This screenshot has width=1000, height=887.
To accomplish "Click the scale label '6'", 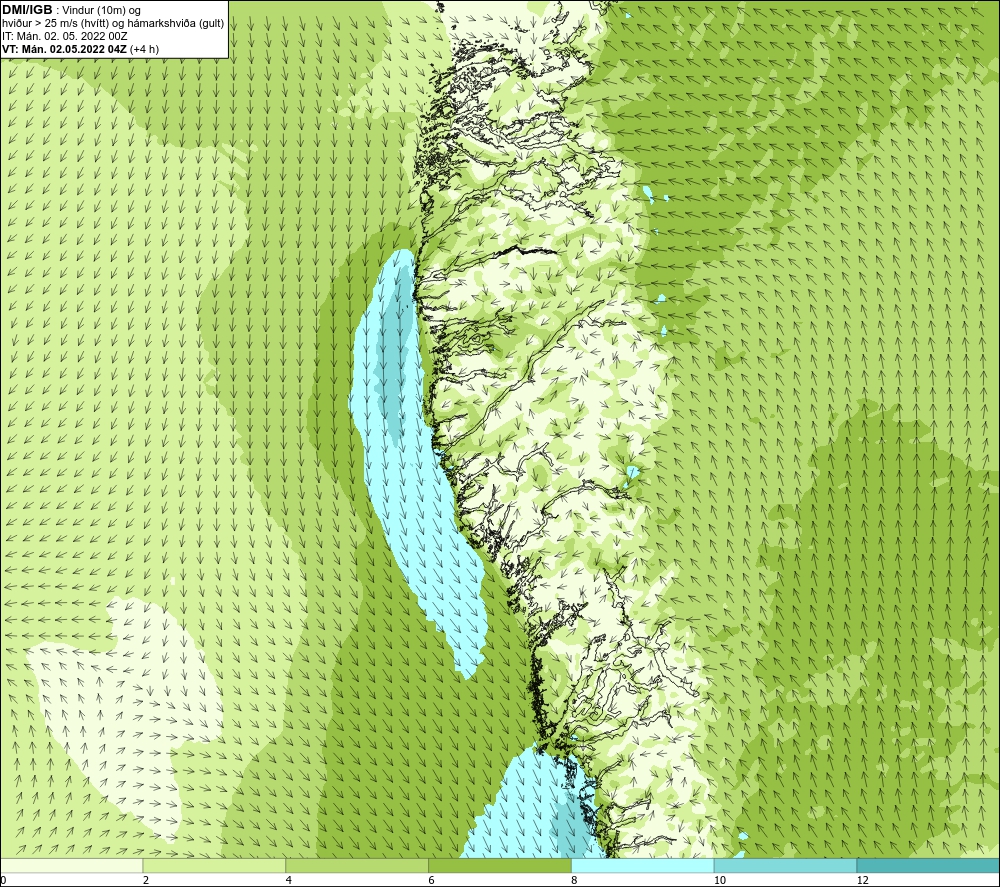I will 432,880.
